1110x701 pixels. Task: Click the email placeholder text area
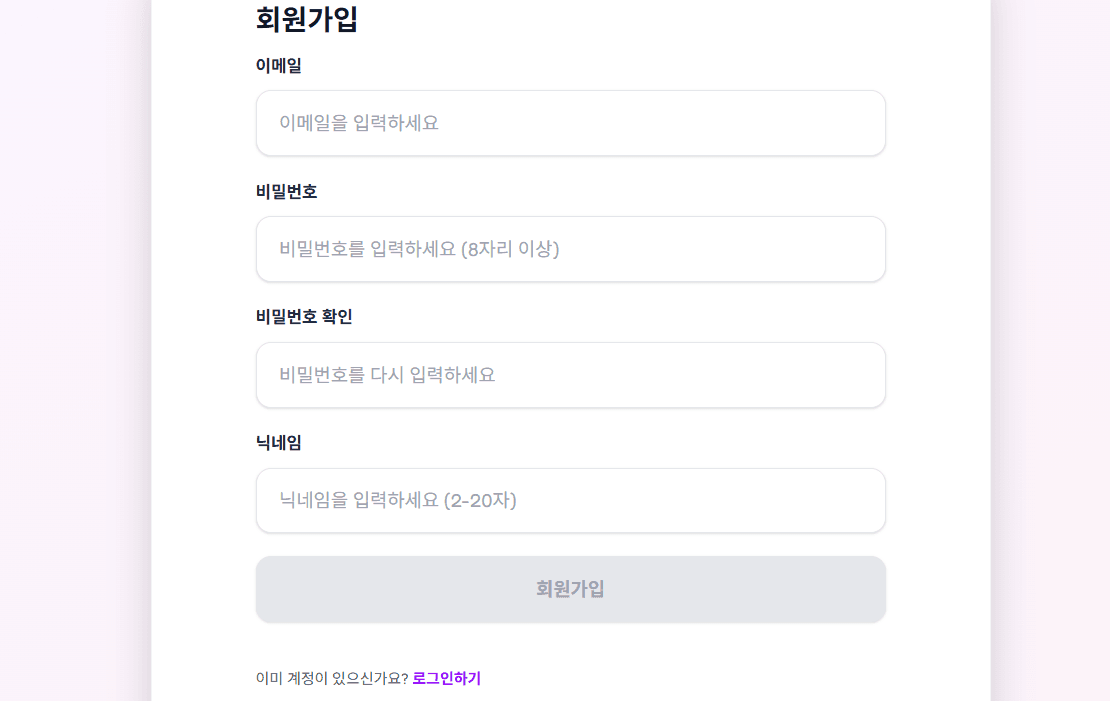360,123
